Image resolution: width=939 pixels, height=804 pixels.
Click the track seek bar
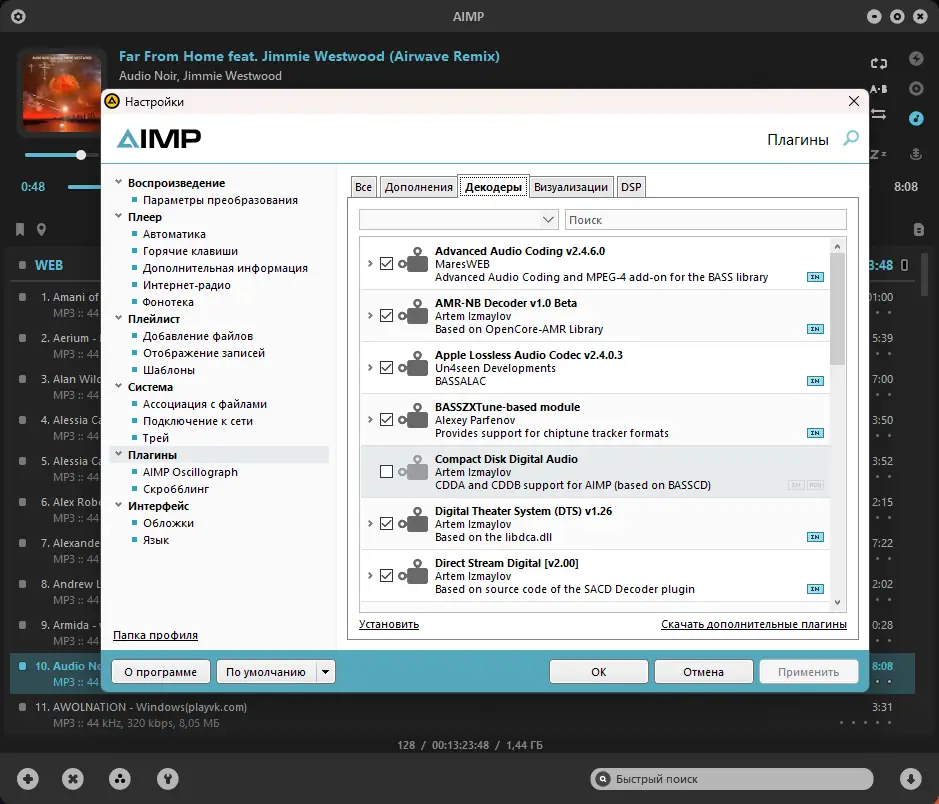pyautogui.click(x=84, y=187)
